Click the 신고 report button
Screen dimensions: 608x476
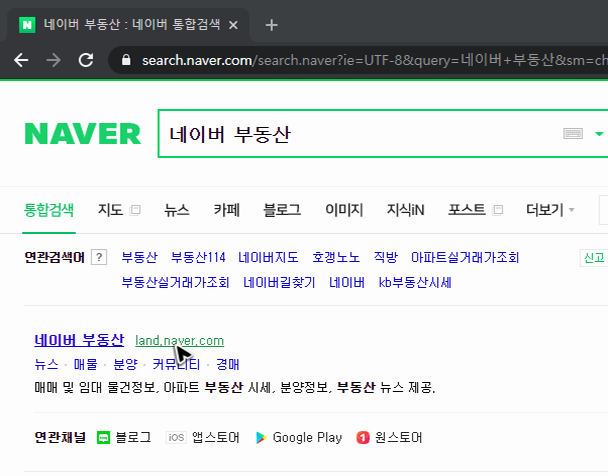point(594,258)
